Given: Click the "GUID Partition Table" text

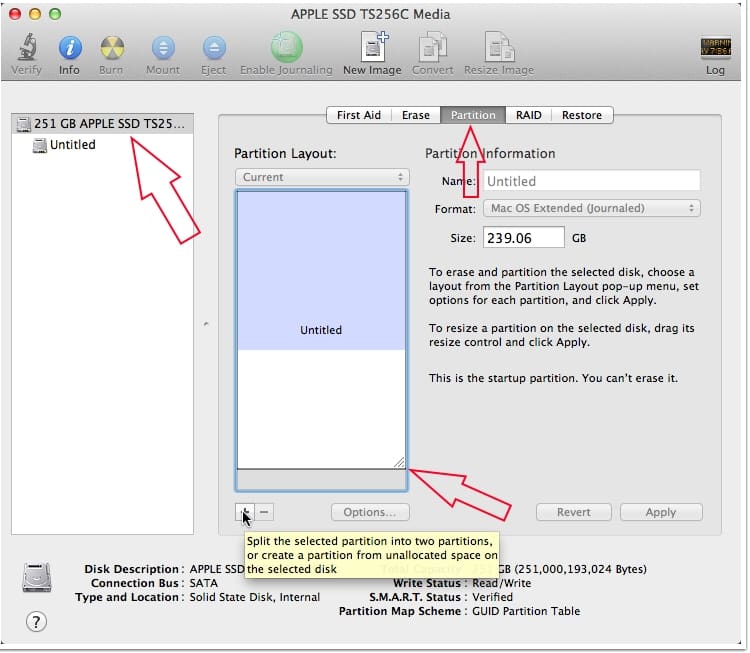Looking at the screenshot, I should pos(526,611).
